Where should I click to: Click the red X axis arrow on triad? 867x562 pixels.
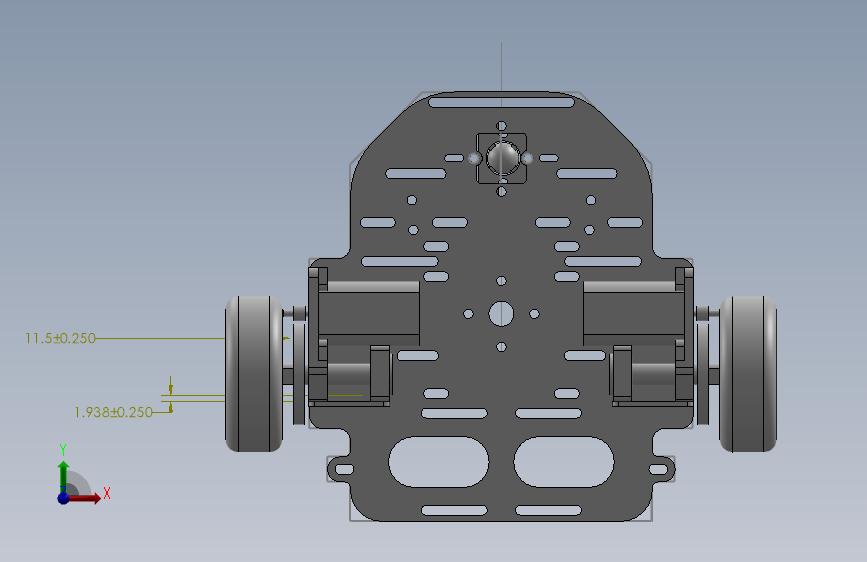click(86, 498)
